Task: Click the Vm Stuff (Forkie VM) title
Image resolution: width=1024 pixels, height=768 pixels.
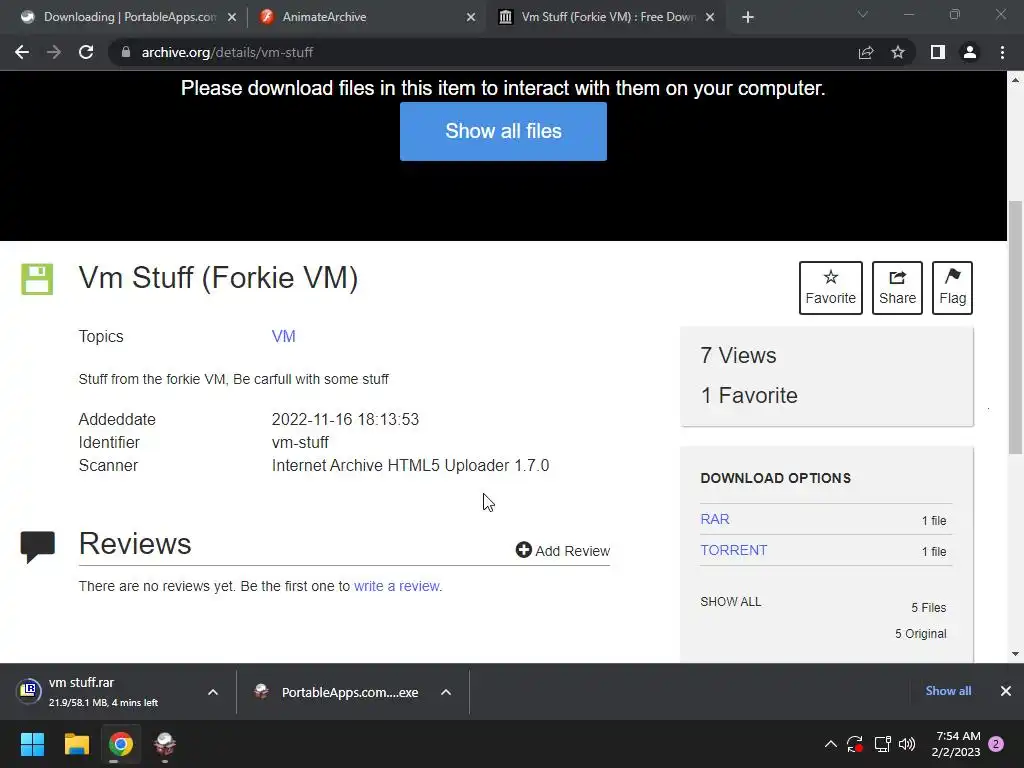Action: click(218, 278)
